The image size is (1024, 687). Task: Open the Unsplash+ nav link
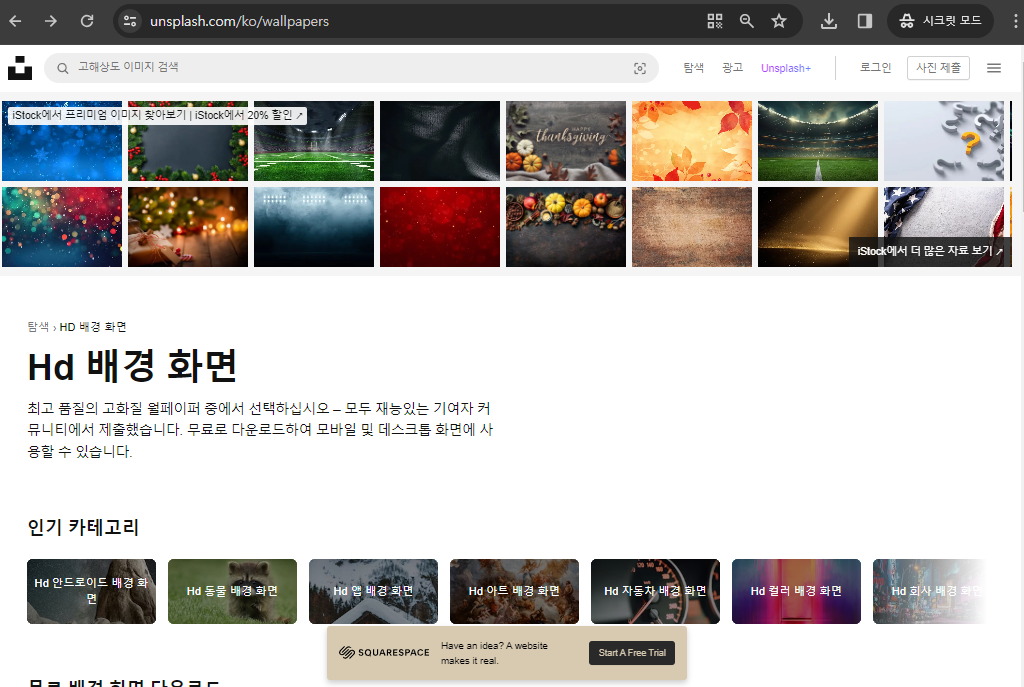coord(786,68)
